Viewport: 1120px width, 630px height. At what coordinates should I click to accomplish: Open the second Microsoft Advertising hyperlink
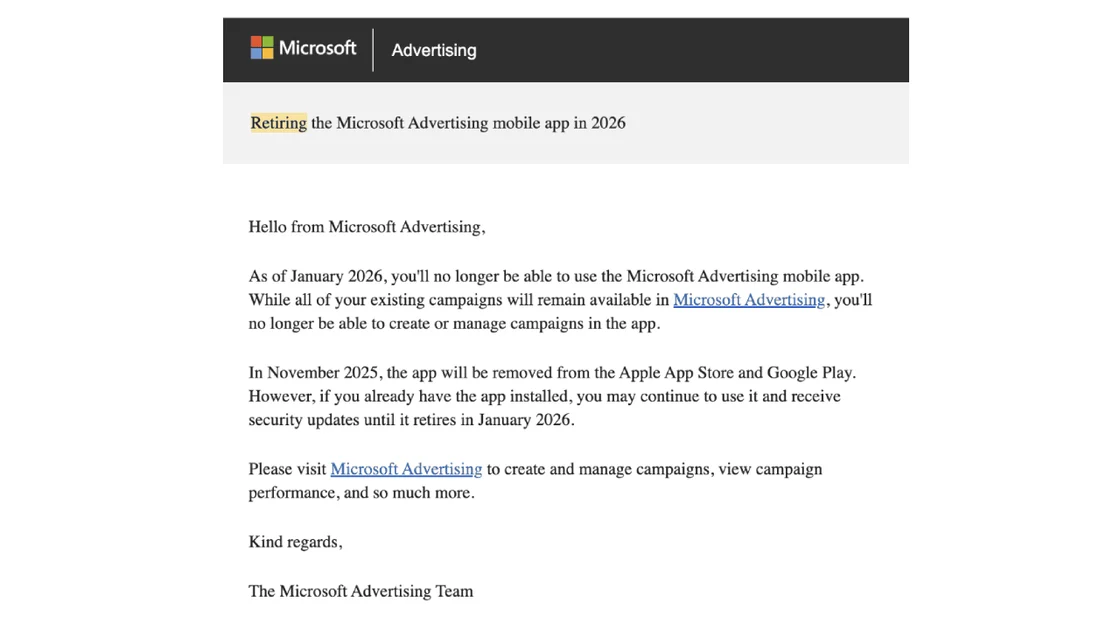pos(406,468)
